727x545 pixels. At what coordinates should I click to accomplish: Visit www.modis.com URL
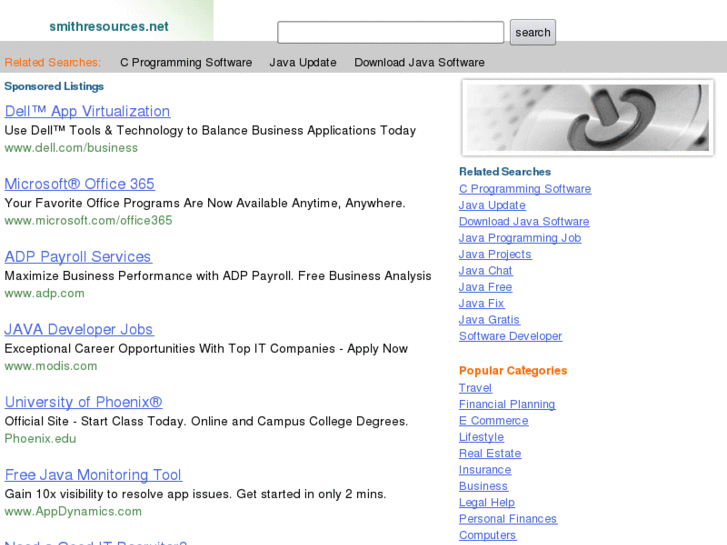point(51,366)
